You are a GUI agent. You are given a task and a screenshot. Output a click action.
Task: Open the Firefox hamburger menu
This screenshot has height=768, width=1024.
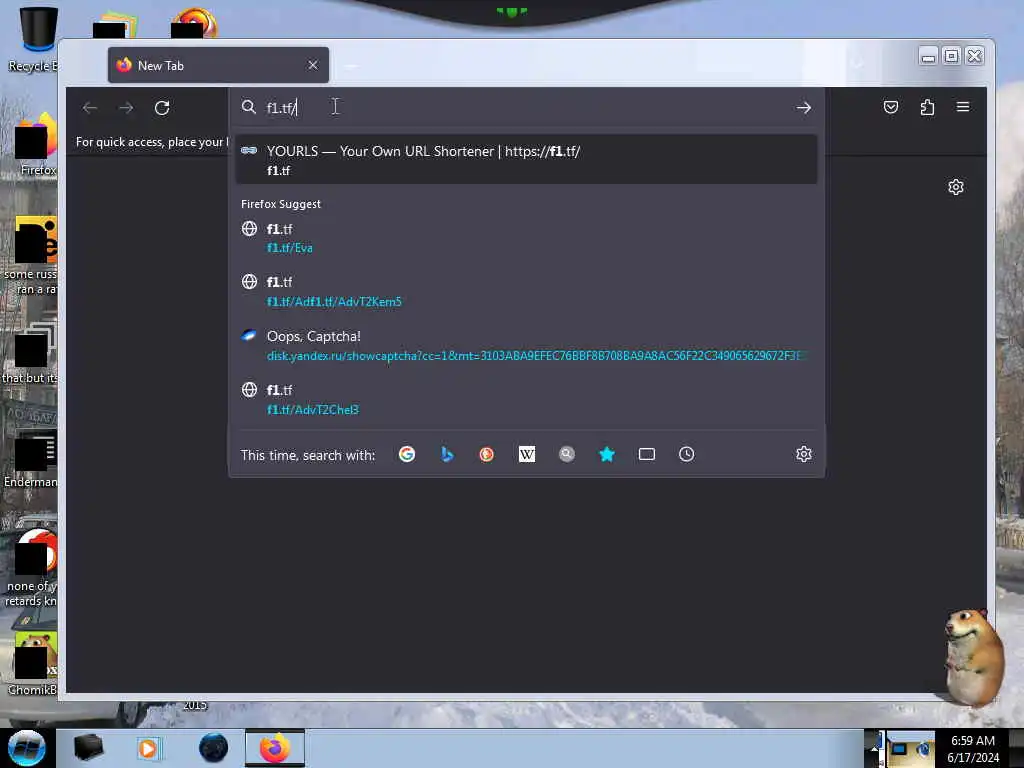tap(963, 107)
